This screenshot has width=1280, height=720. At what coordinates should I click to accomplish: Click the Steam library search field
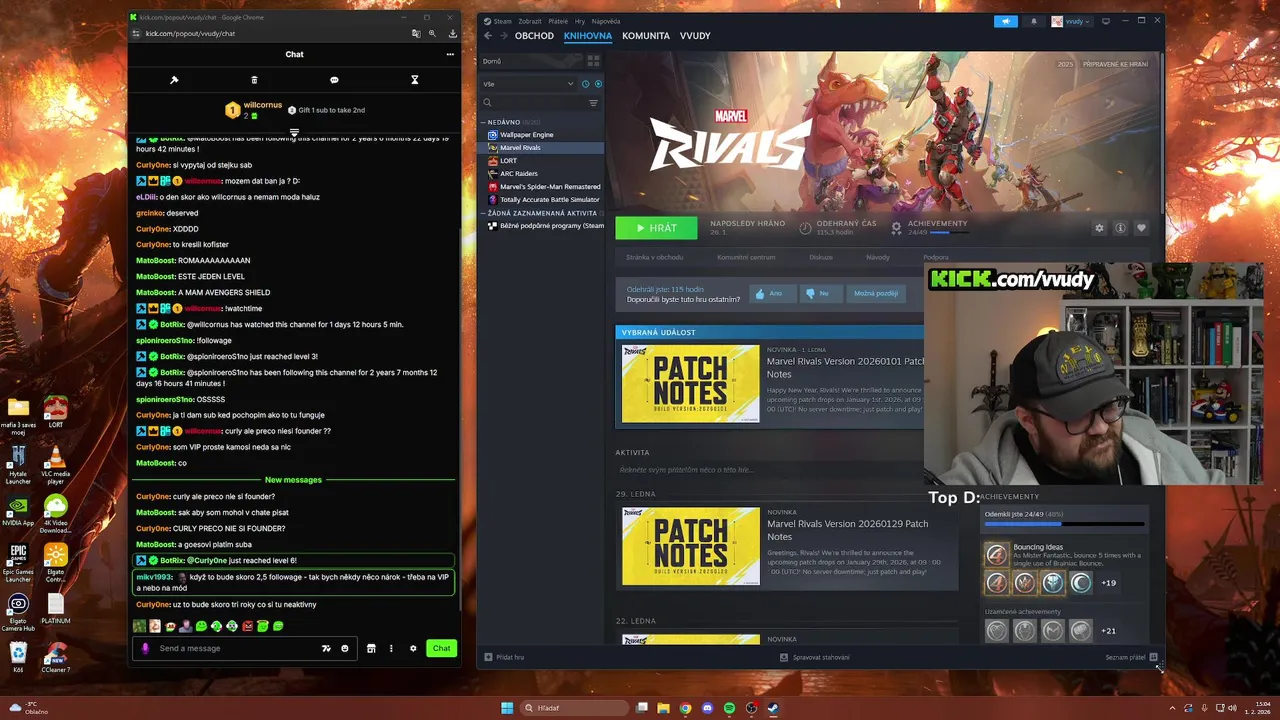[532, 103]
